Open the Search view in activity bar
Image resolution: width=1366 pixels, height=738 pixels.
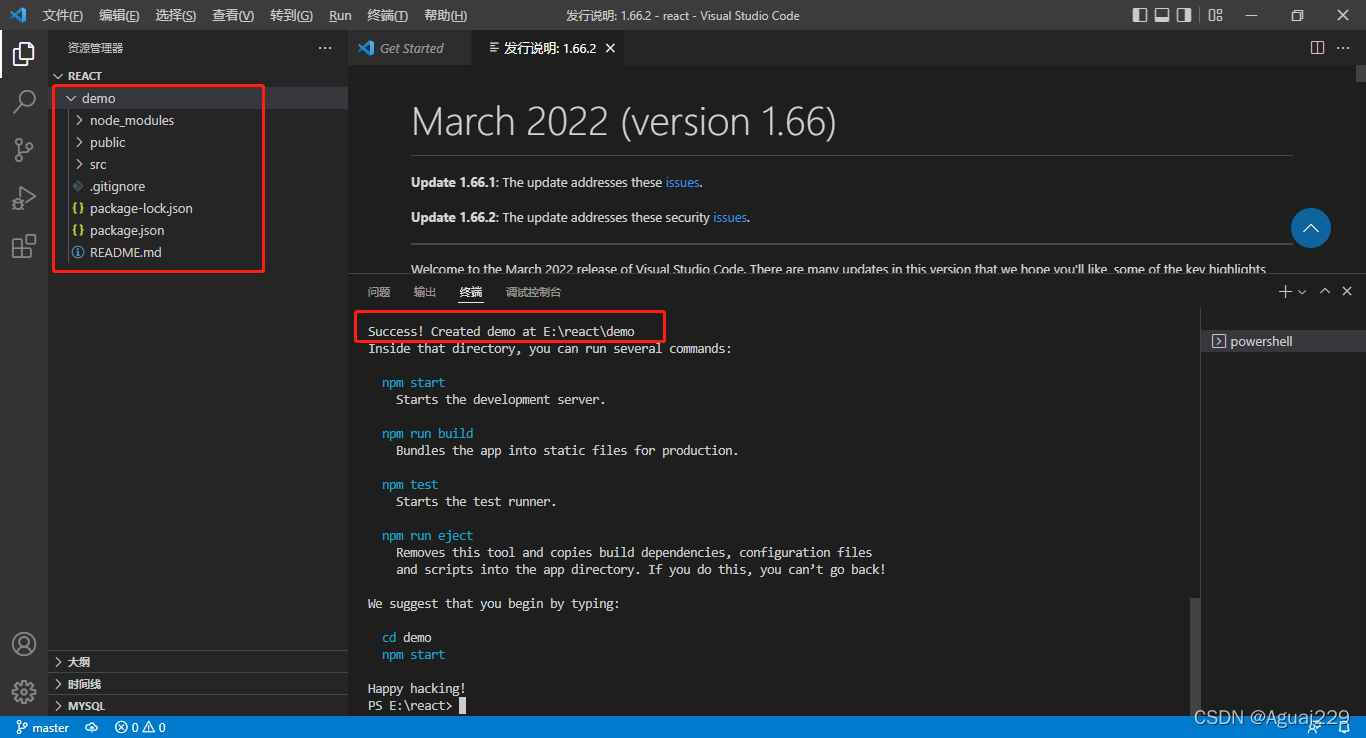pos(24,102)
